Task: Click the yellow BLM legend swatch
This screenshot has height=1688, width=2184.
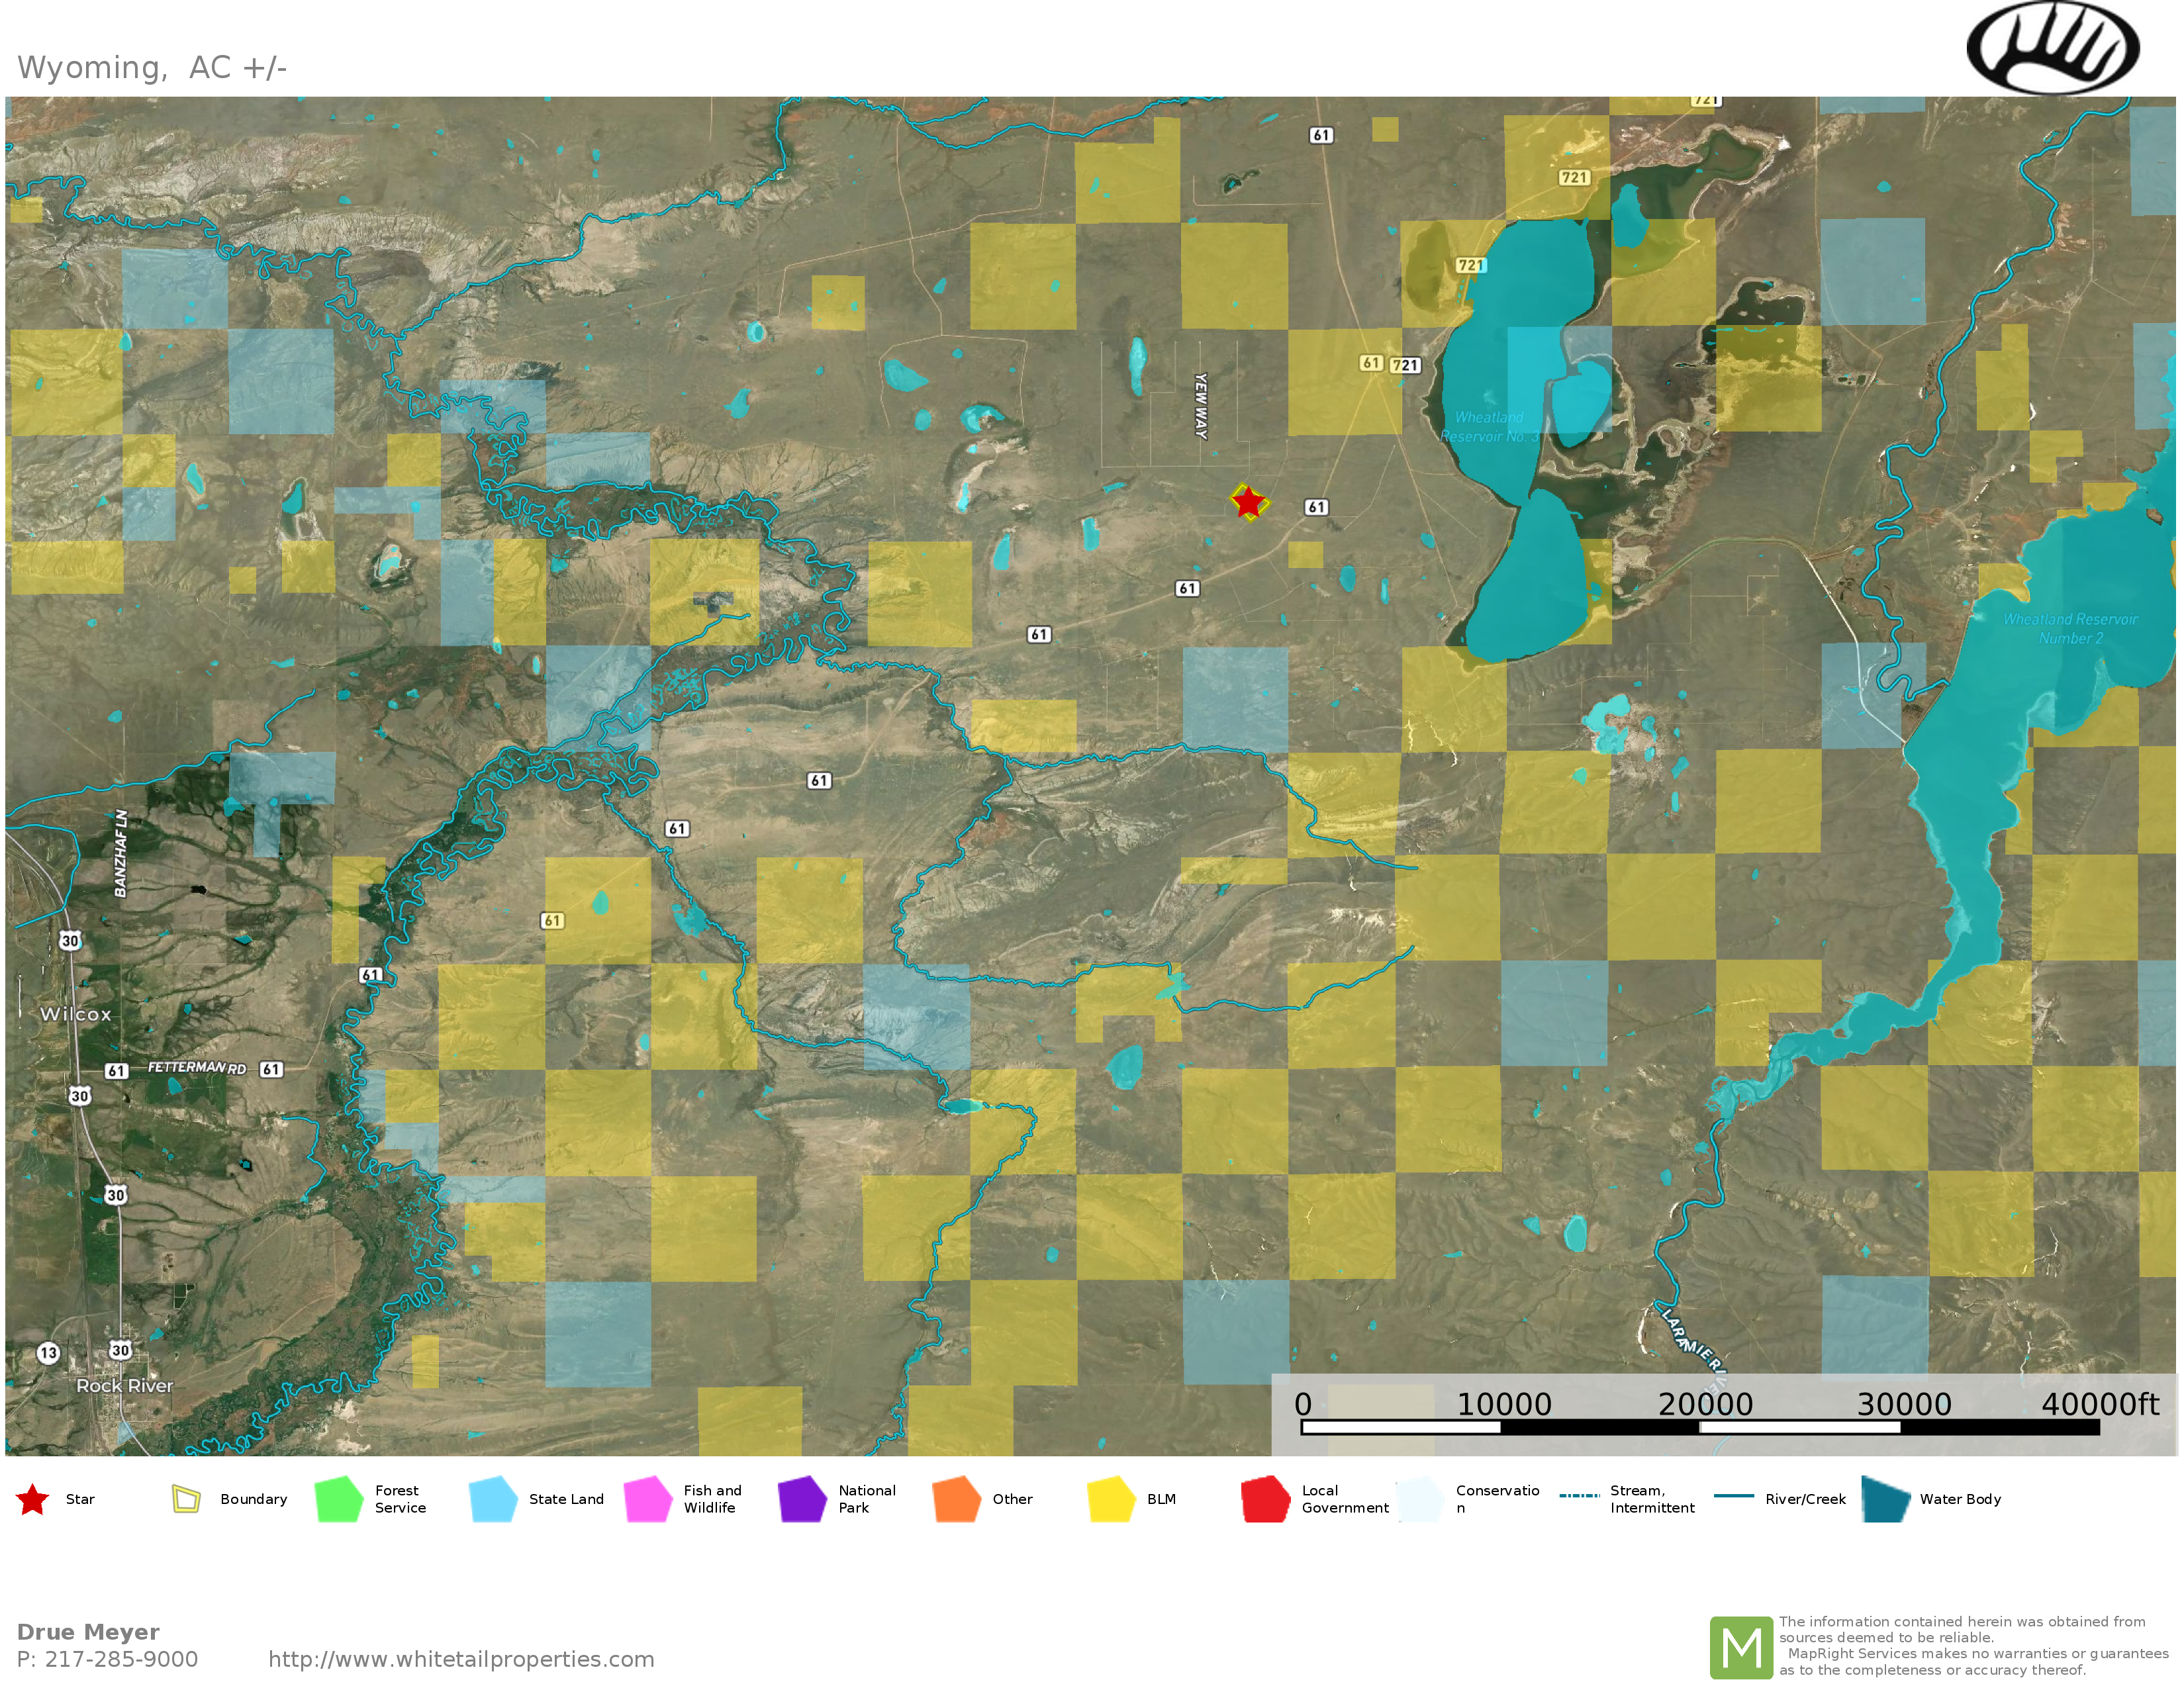Action: pyautogui.click(x=1111, y=1499)
